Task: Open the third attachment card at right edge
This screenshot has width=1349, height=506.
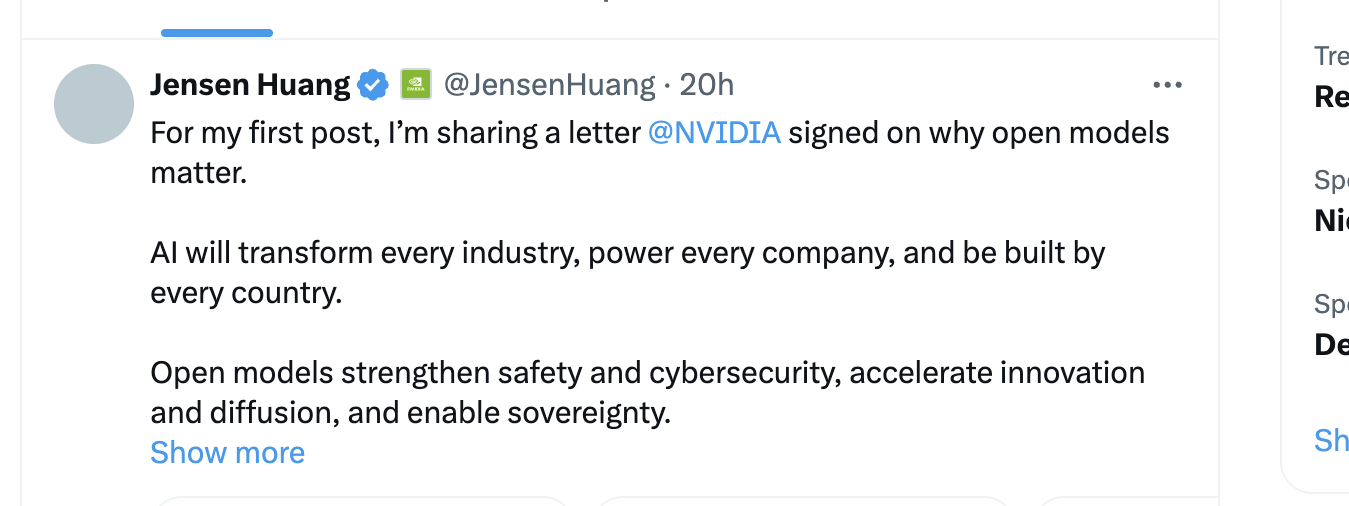Action: (1126, 501)
